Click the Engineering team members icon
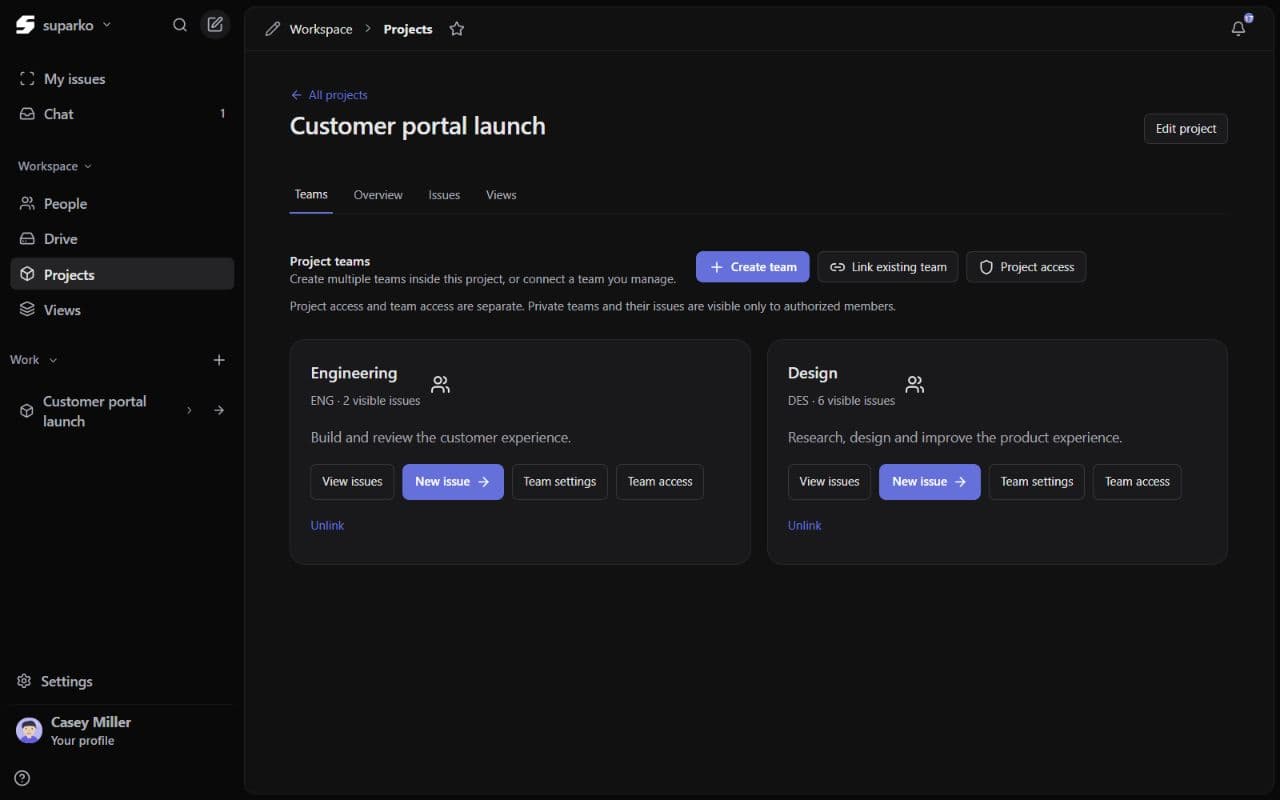This screenshot has width=1280, height=800. click(440, 384)
